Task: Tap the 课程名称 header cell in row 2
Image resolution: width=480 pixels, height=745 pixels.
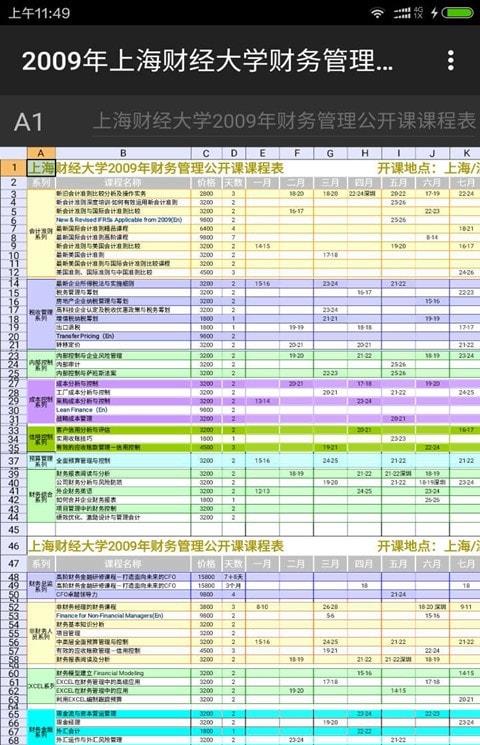Action: click(x=123, y=183)
